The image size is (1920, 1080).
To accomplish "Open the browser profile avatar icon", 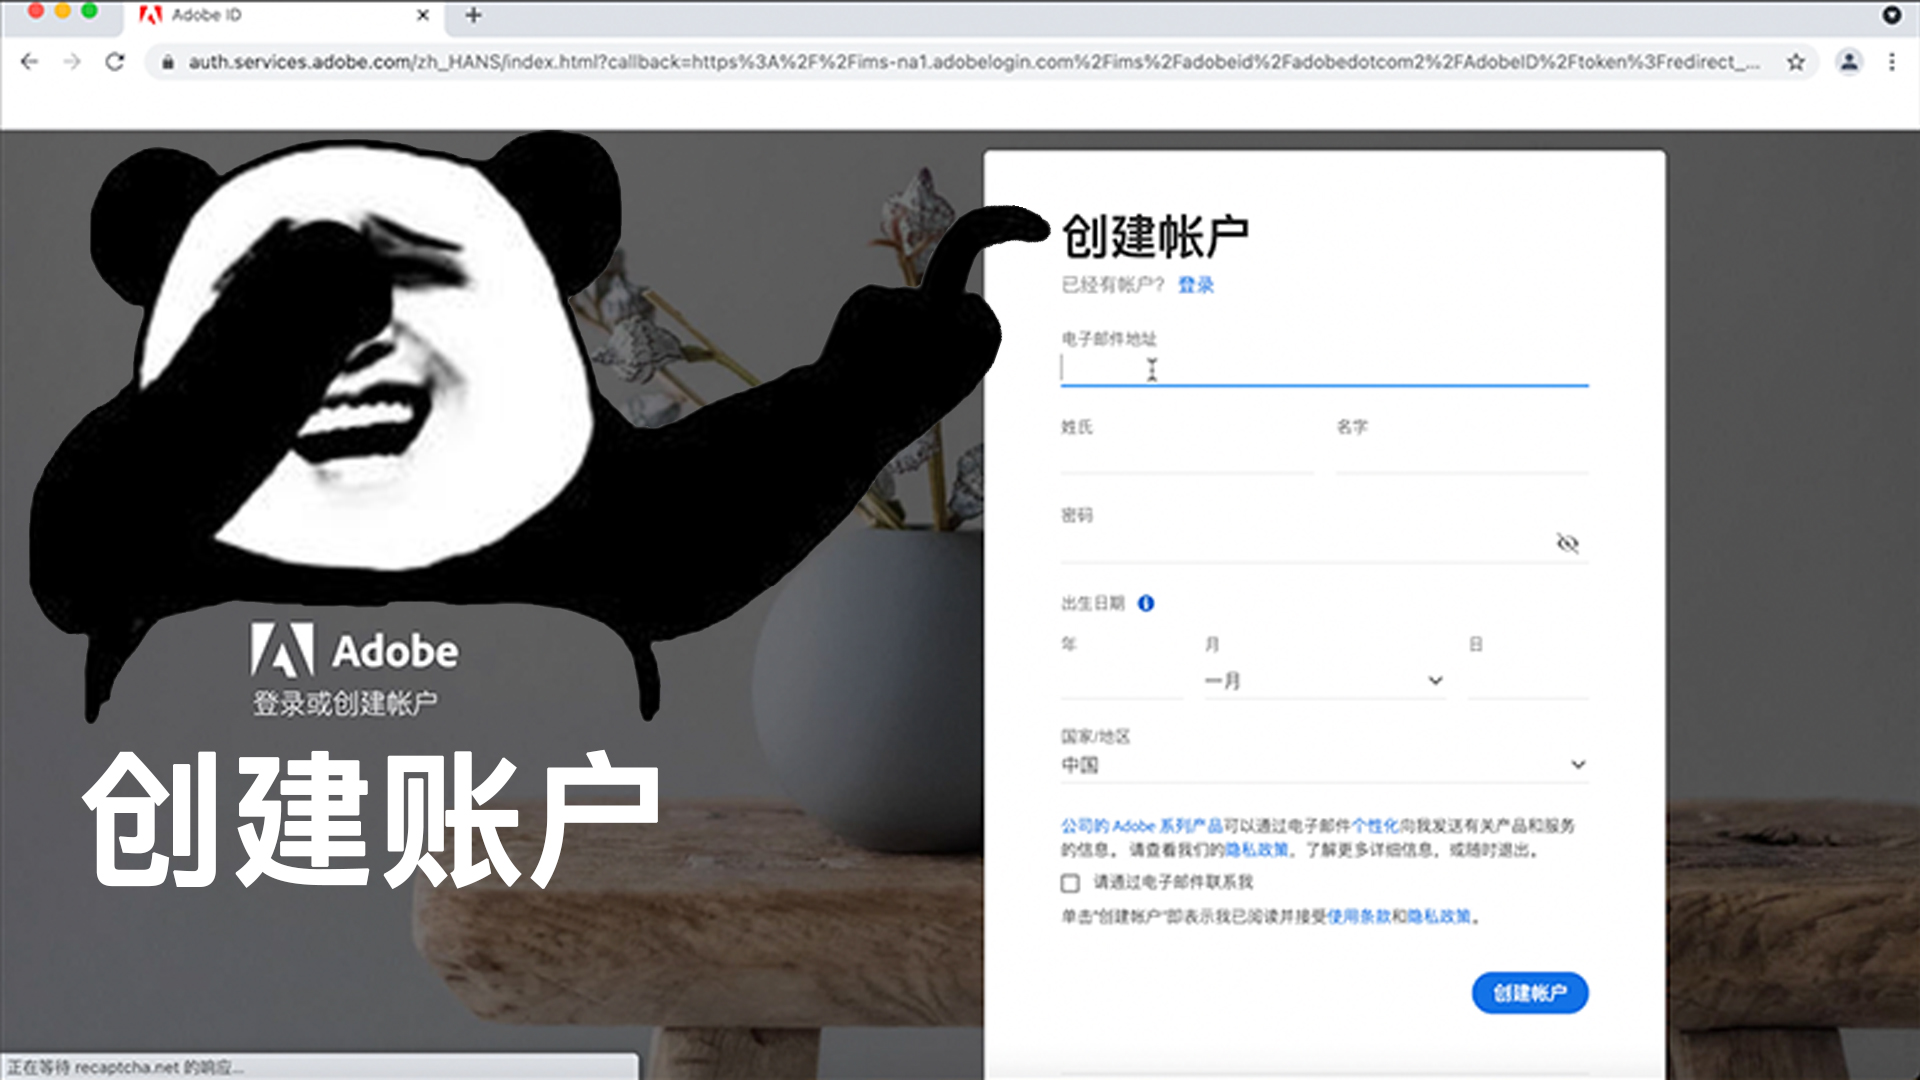I will coord(1849,62).
